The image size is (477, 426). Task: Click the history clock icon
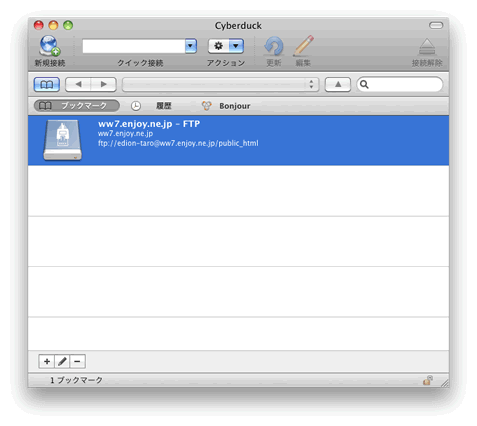pyautogui.click(x=136, y=106)
